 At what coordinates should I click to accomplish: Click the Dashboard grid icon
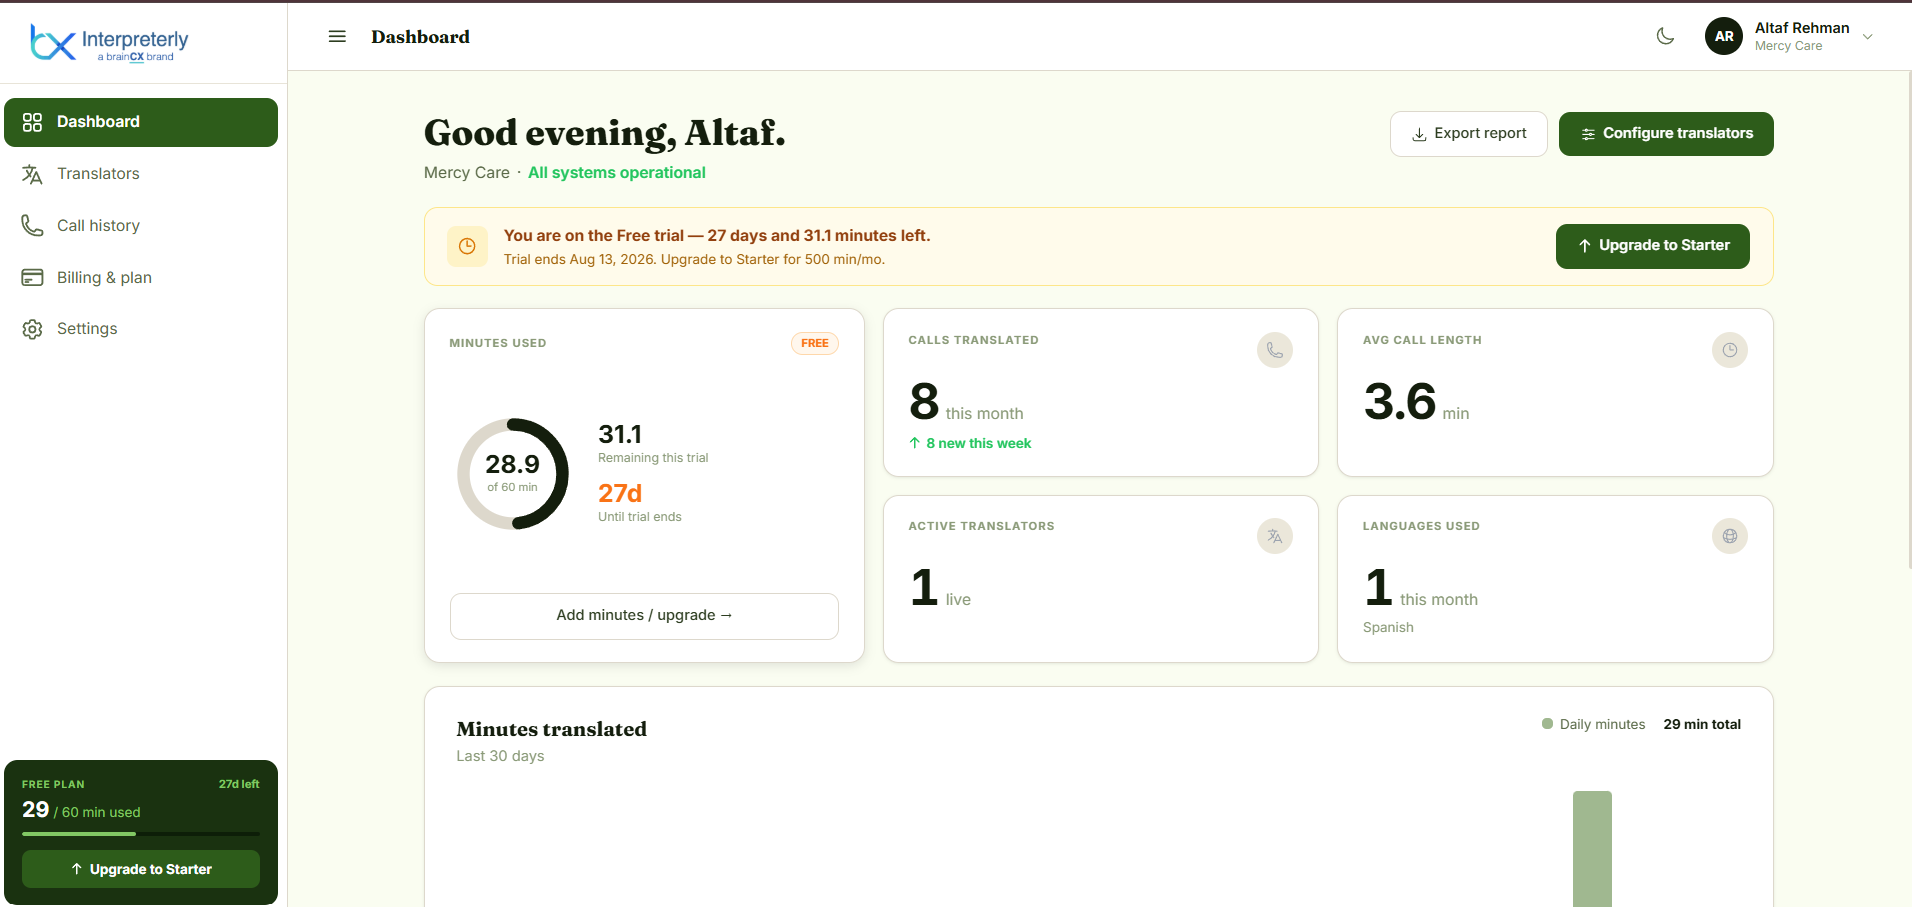click(x=32, y=122)
